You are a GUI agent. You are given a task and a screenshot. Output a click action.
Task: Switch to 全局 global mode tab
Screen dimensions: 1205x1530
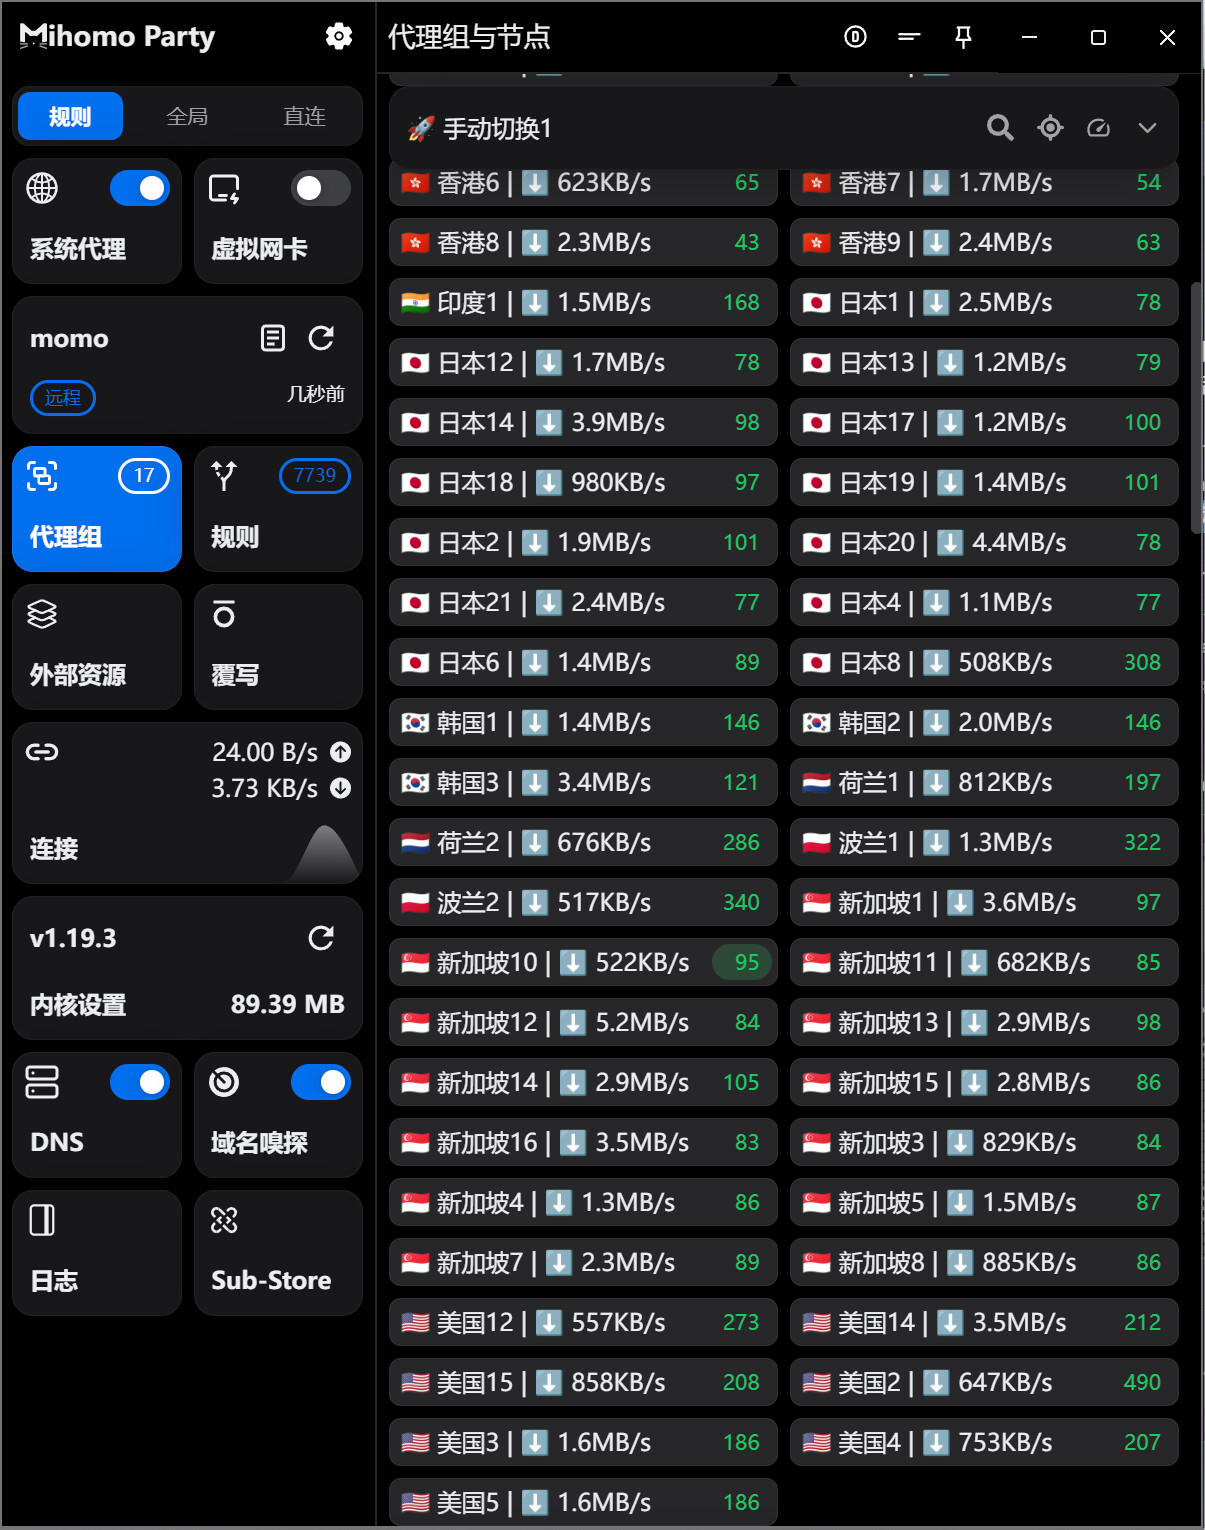187,117
